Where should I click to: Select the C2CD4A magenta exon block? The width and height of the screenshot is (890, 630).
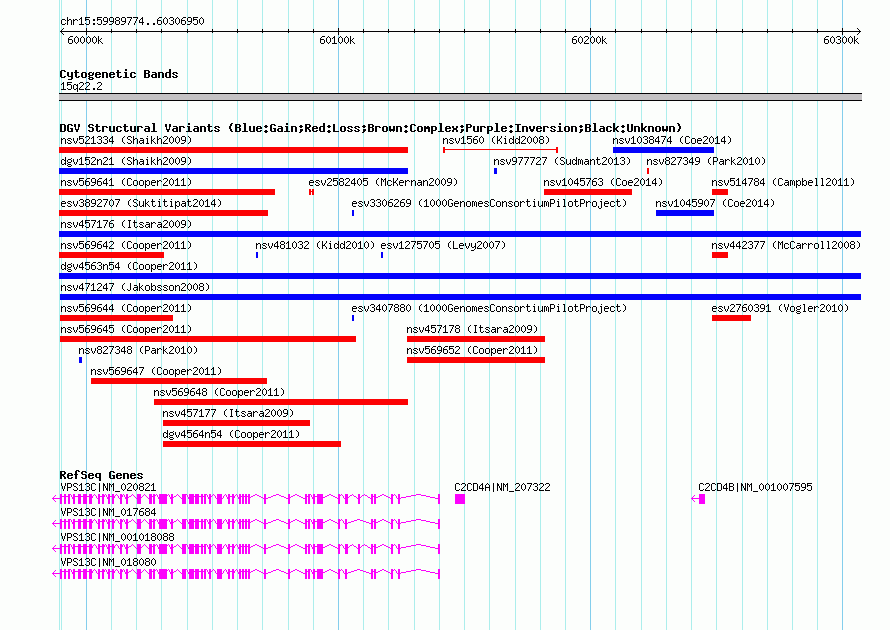(460, 499)
